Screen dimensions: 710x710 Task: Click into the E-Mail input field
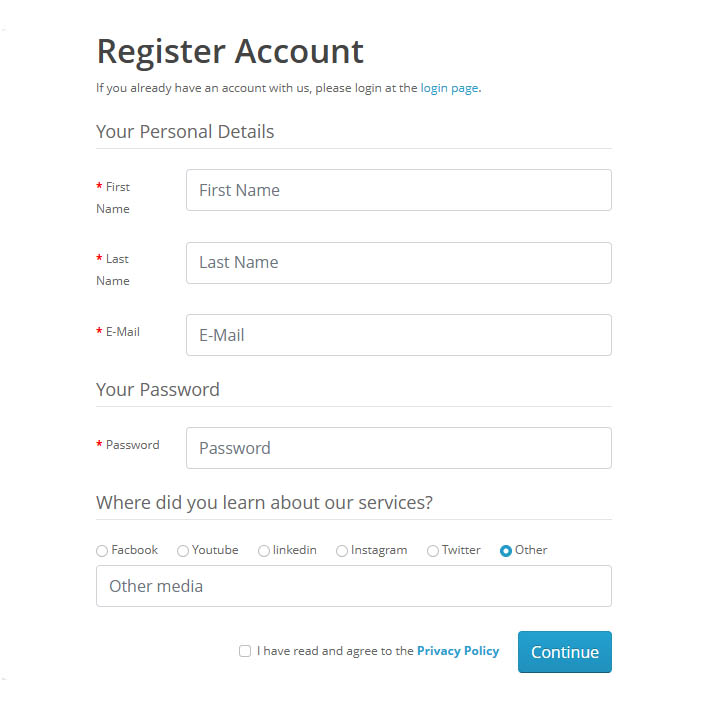point(398,335)
